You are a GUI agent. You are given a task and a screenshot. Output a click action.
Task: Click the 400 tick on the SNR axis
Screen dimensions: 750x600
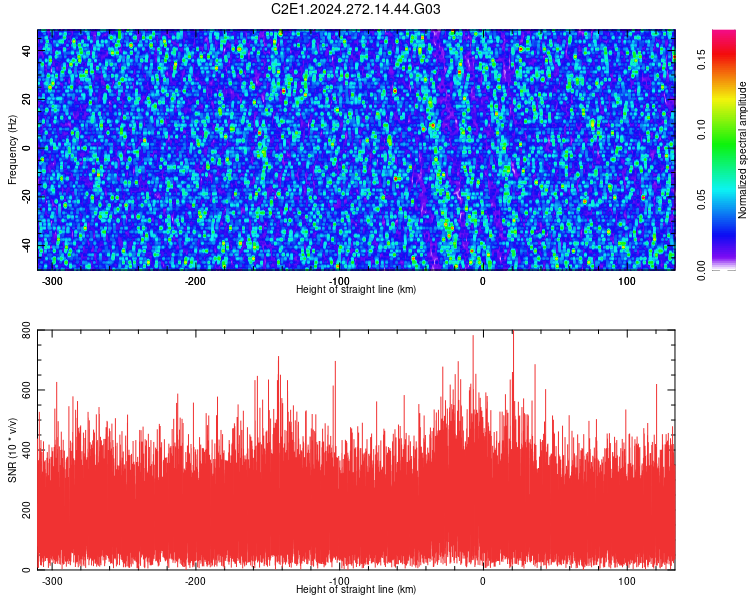tap(26, 450)
